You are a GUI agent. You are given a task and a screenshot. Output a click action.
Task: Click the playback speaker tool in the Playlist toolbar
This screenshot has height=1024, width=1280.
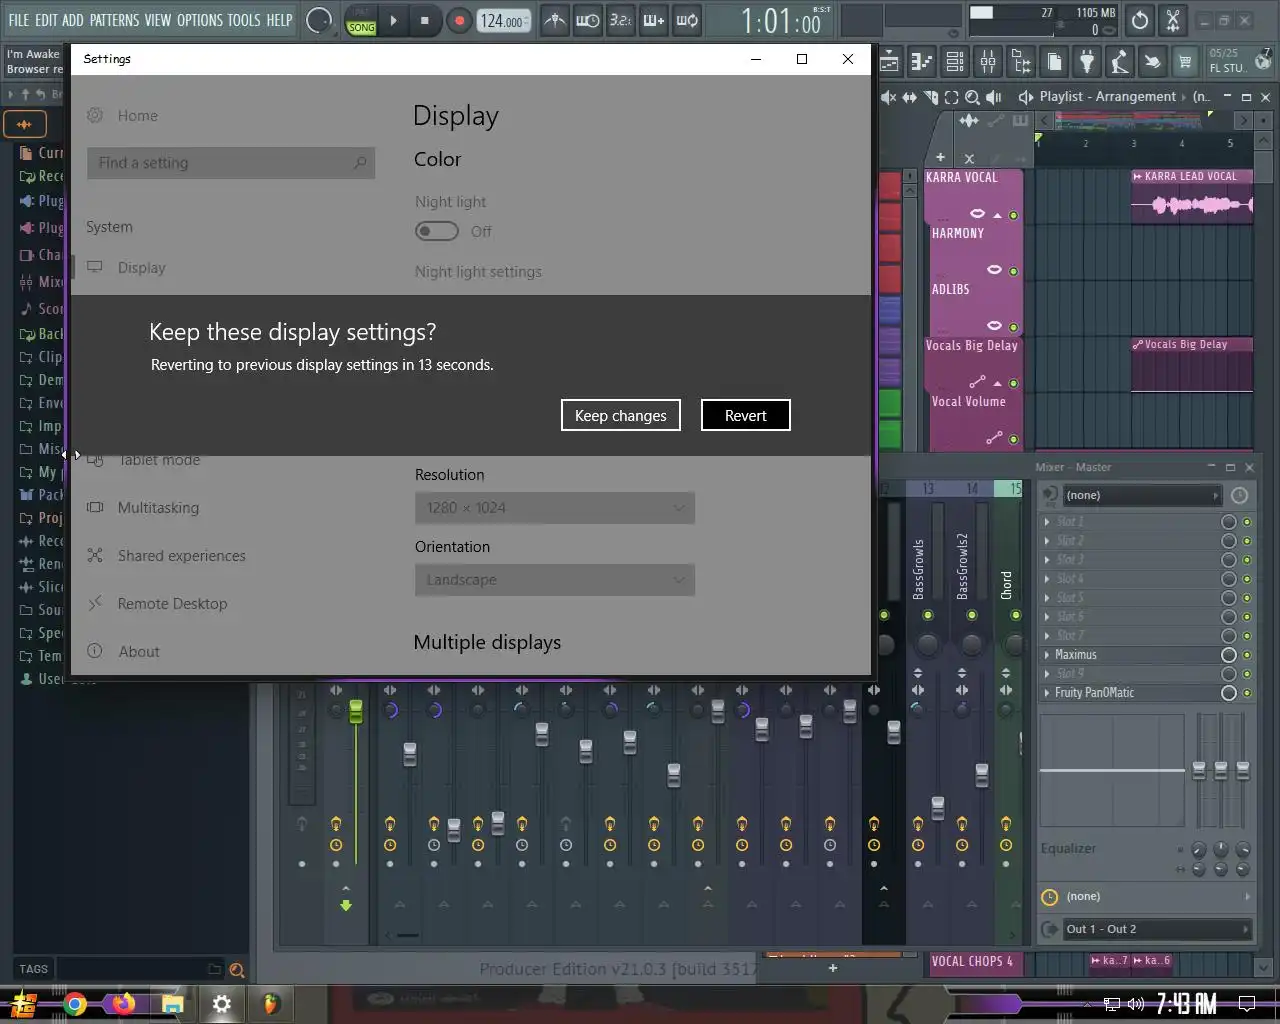click(x=993, y=97)
